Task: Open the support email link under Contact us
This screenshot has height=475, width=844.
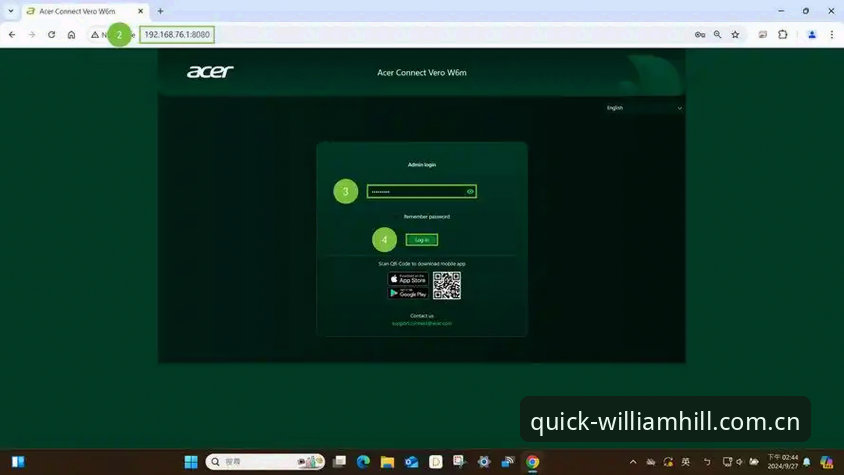Action: [421, 324]
